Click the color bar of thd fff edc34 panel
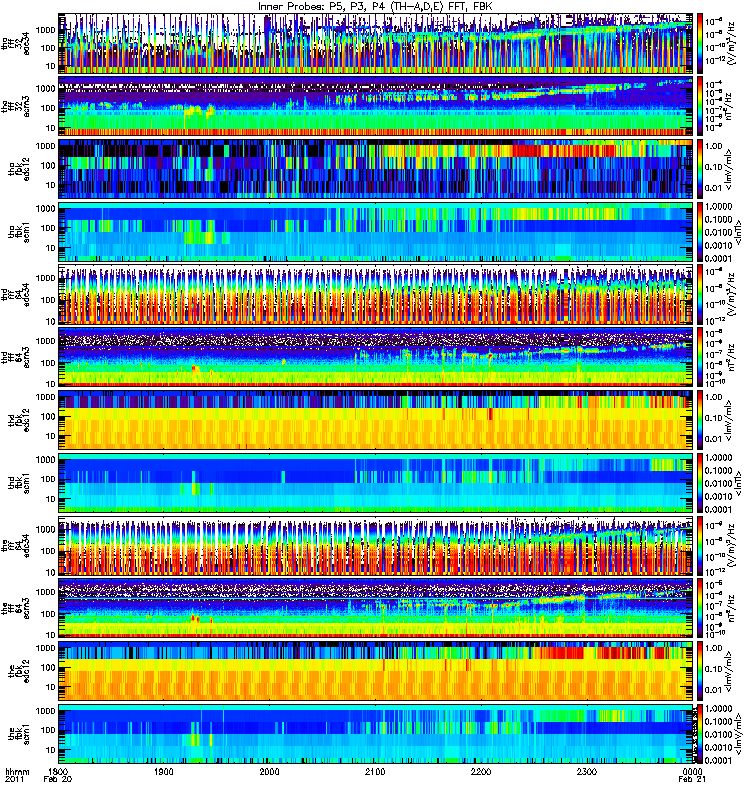 (x=701, y=294)
